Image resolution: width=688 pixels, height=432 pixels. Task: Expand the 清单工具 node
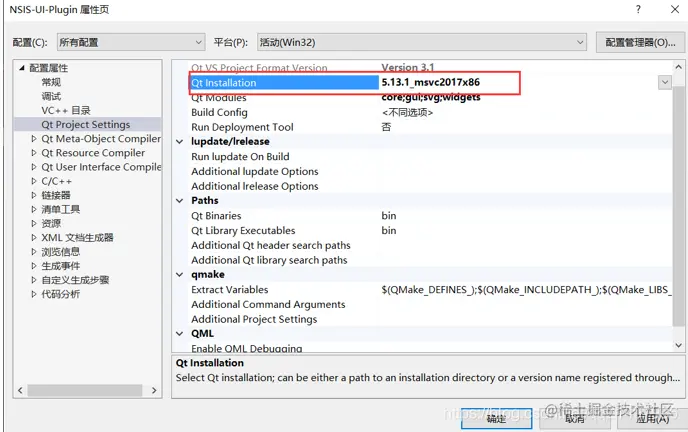click(x=34, y=209)
